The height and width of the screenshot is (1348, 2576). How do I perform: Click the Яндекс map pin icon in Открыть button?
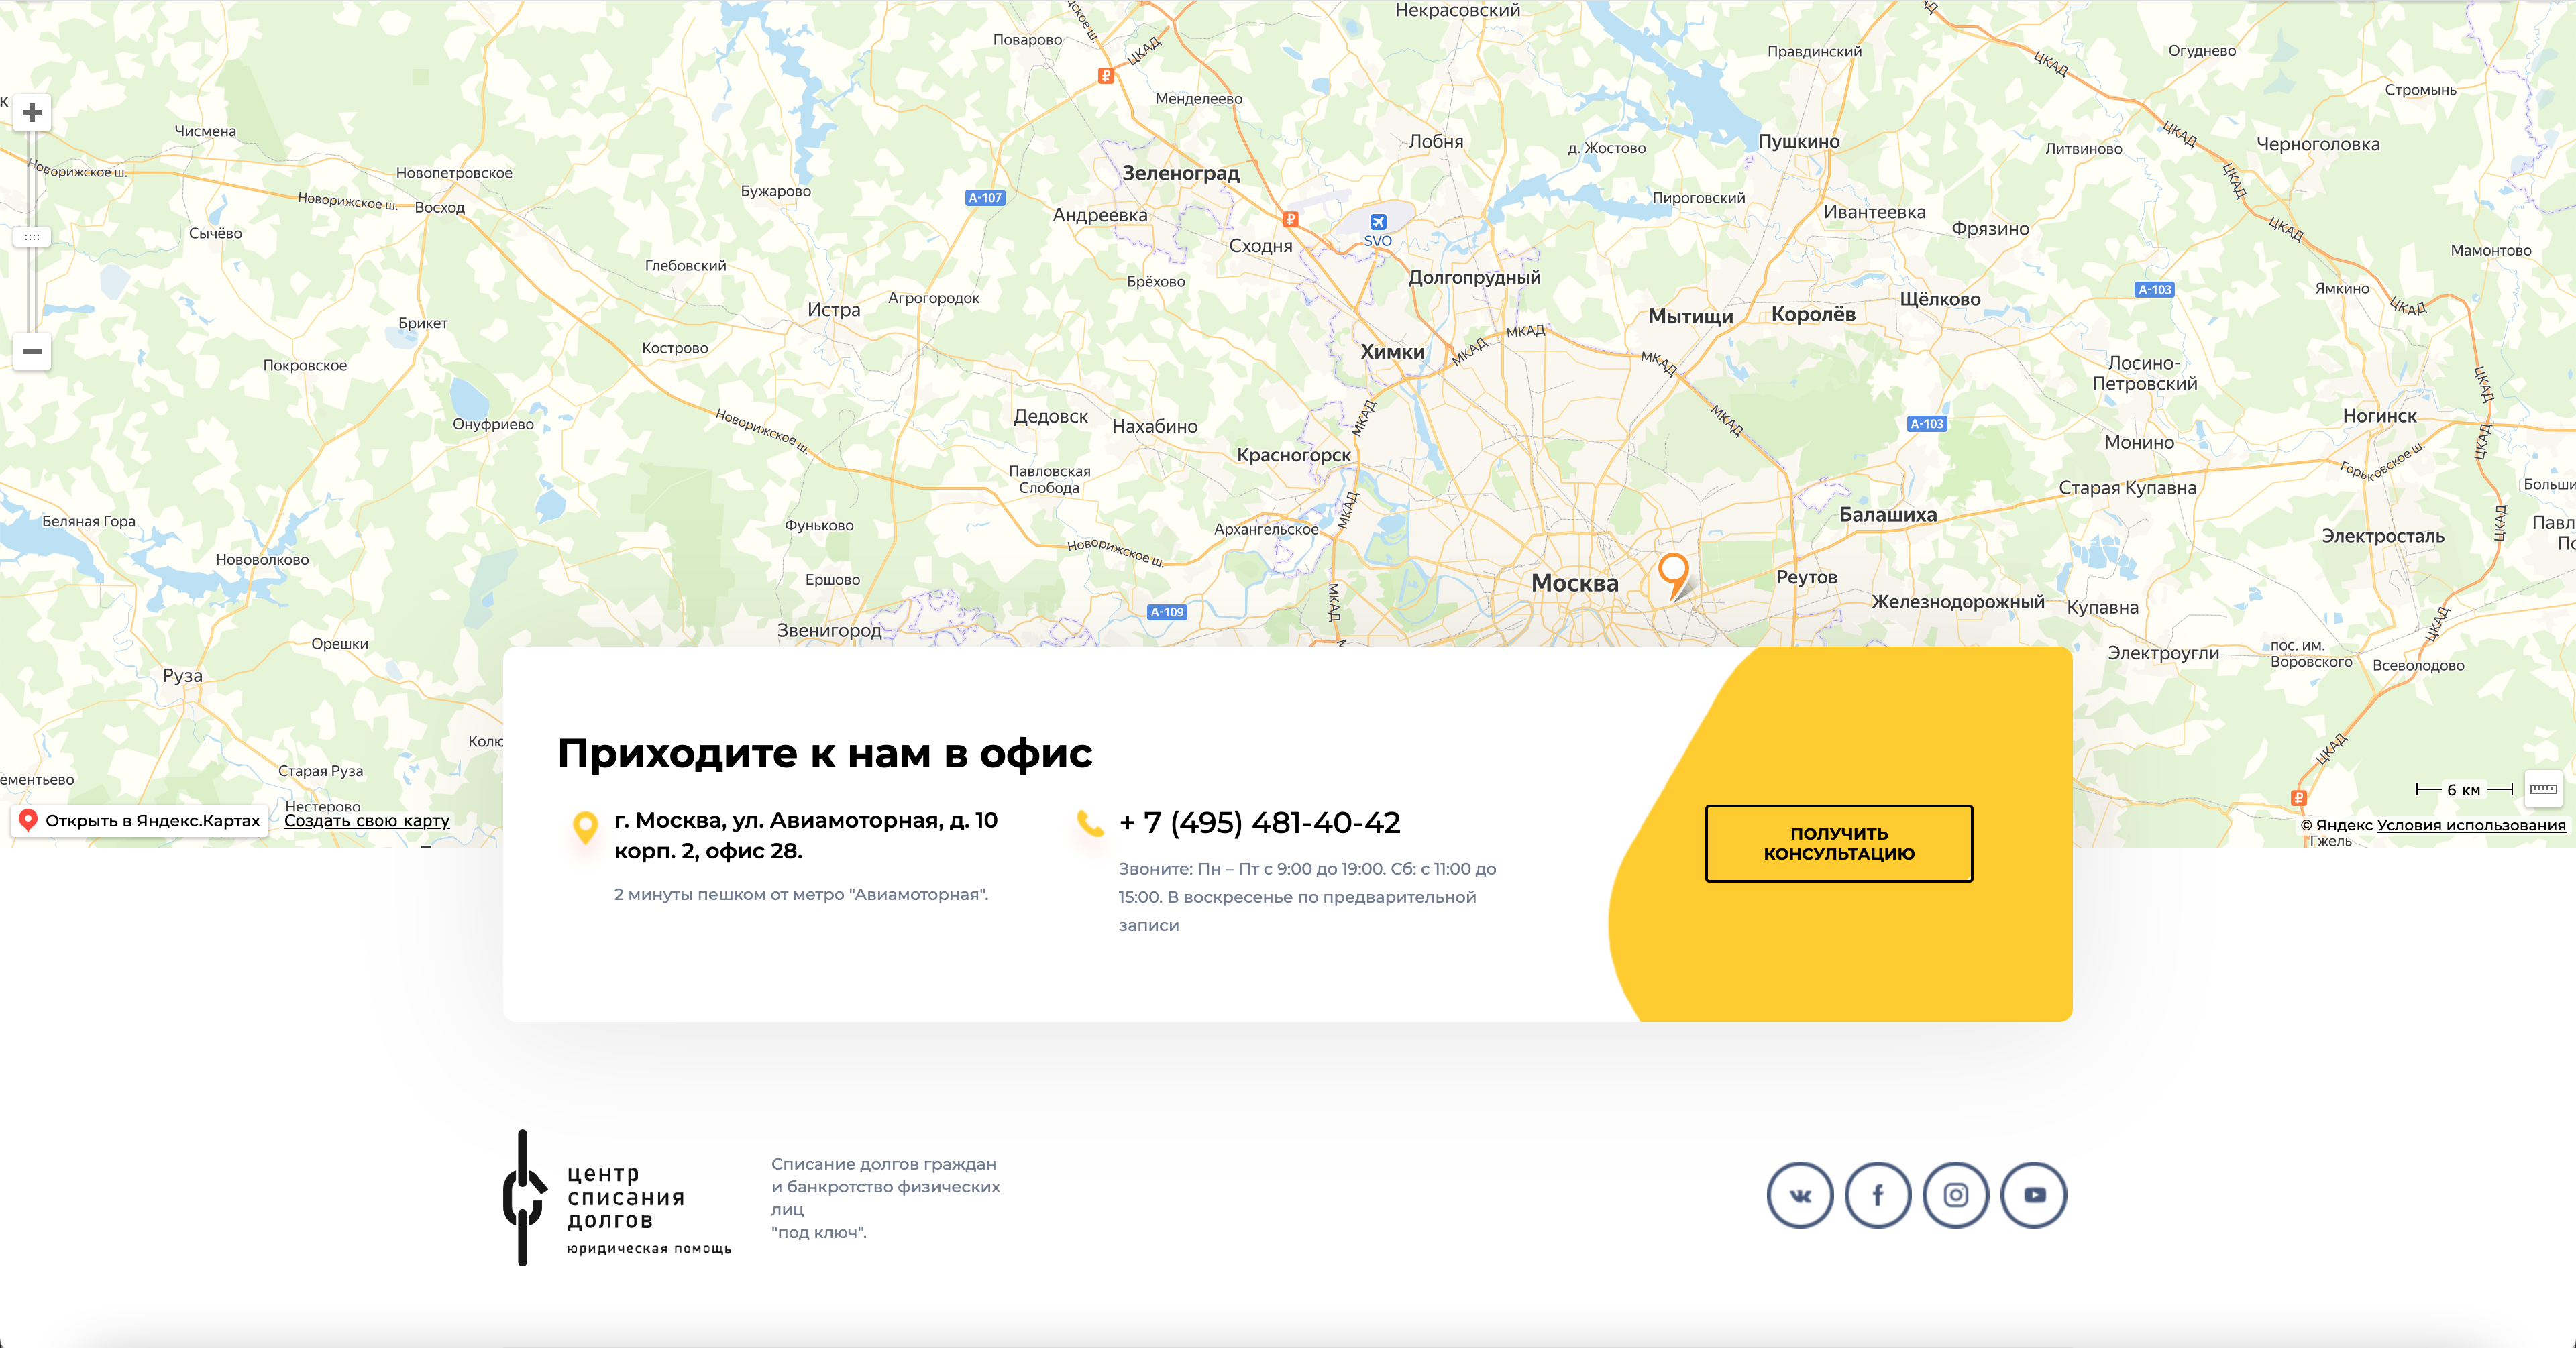click(x=28, y=820)
